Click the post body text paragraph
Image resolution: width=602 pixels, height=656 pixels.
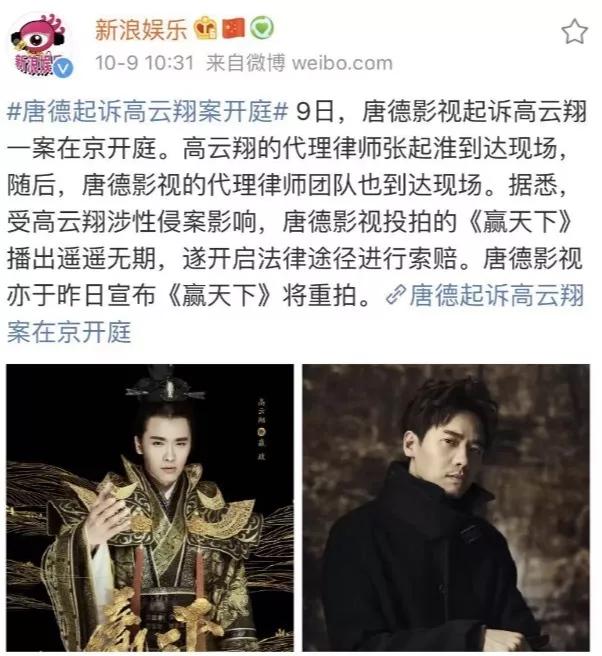click(296, 222)
